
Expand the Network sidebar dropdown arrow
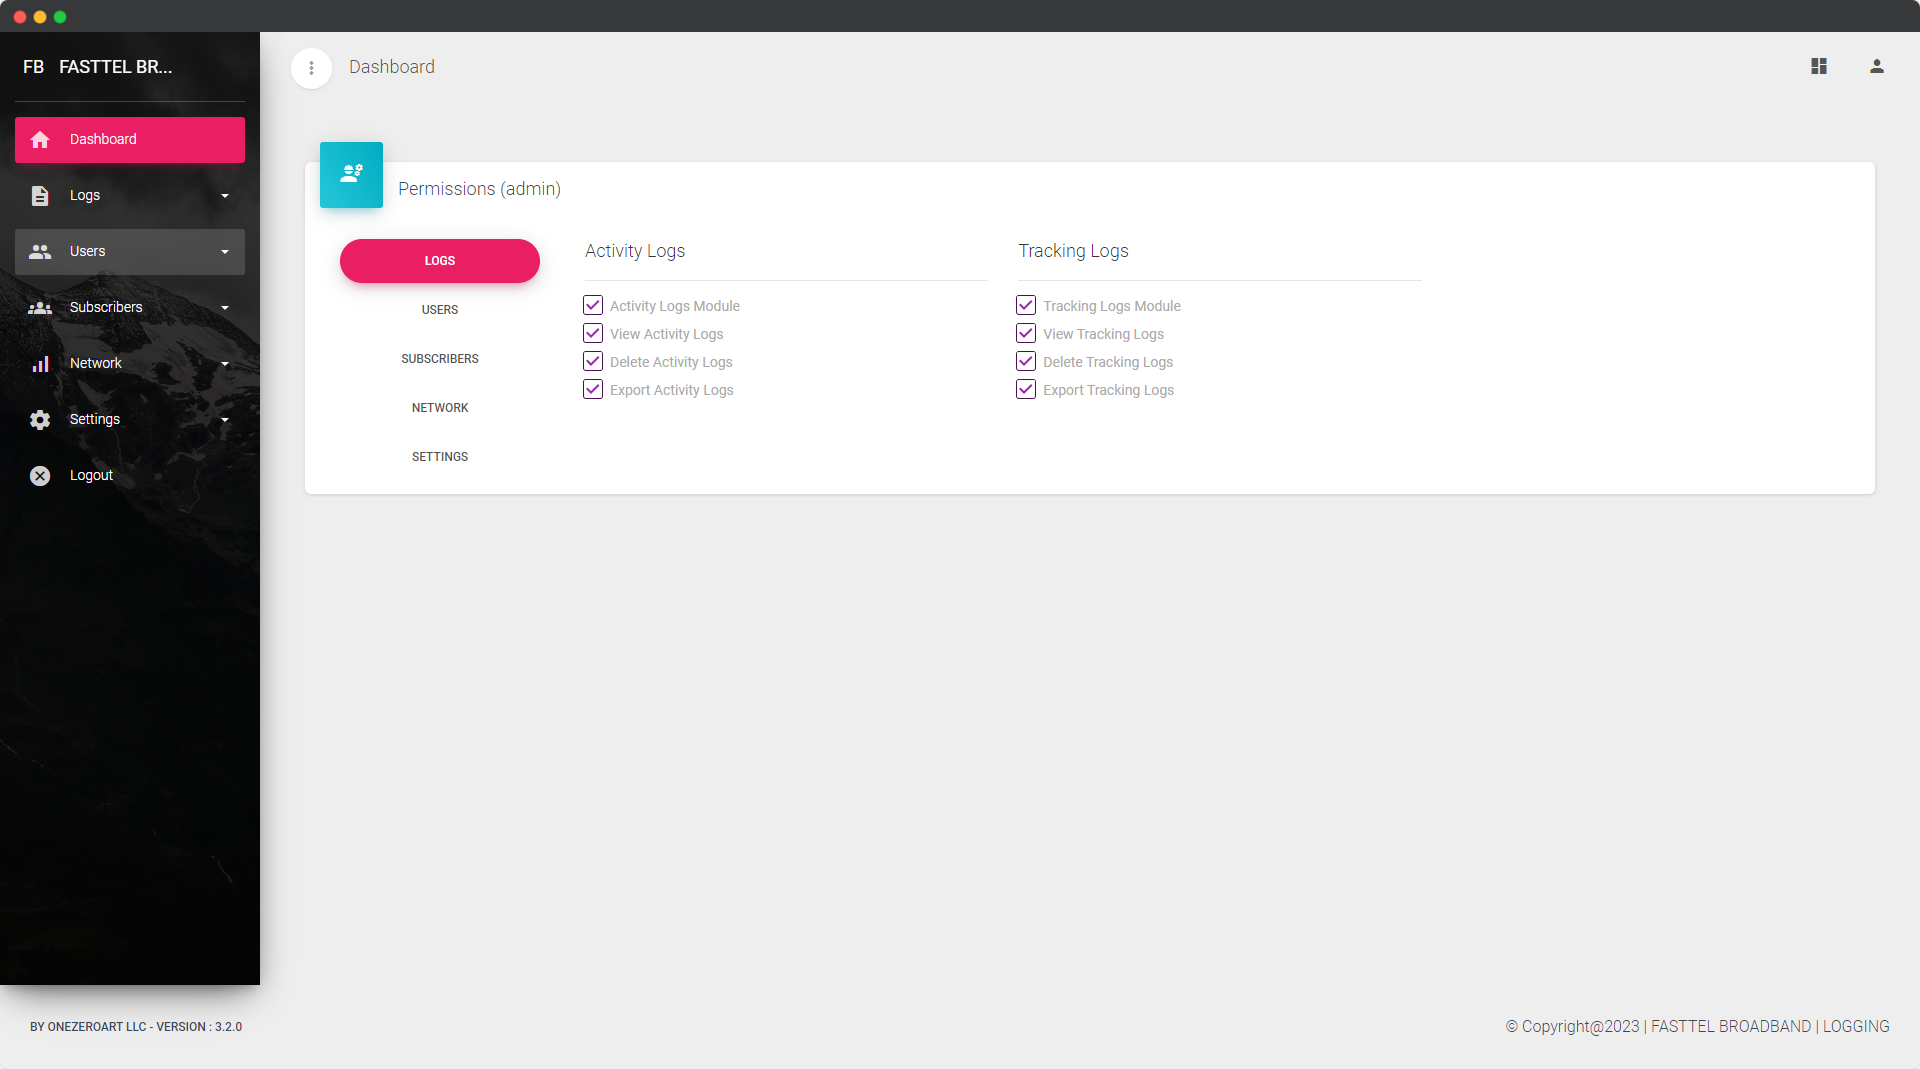point(225,364)
